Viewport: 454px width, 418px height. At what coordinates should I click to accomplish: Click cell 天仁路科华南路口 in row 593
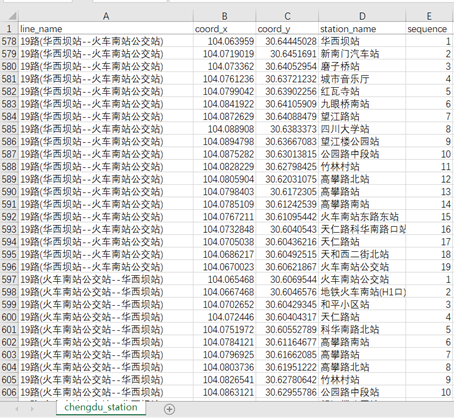point(362,229)
